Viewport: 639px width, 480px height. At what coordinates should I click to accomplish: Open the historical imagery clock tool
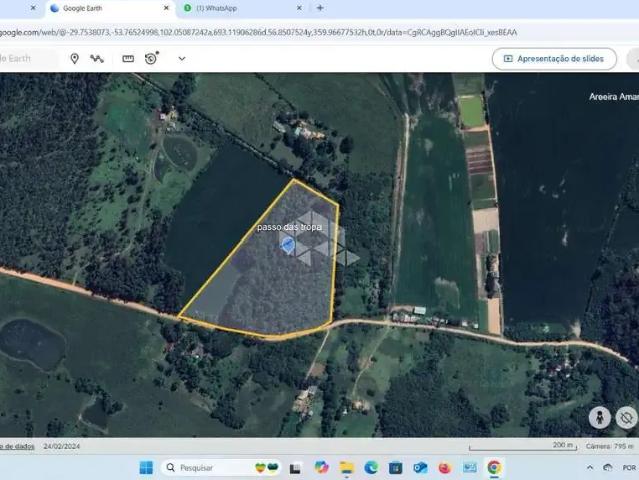tap(152, 58)
